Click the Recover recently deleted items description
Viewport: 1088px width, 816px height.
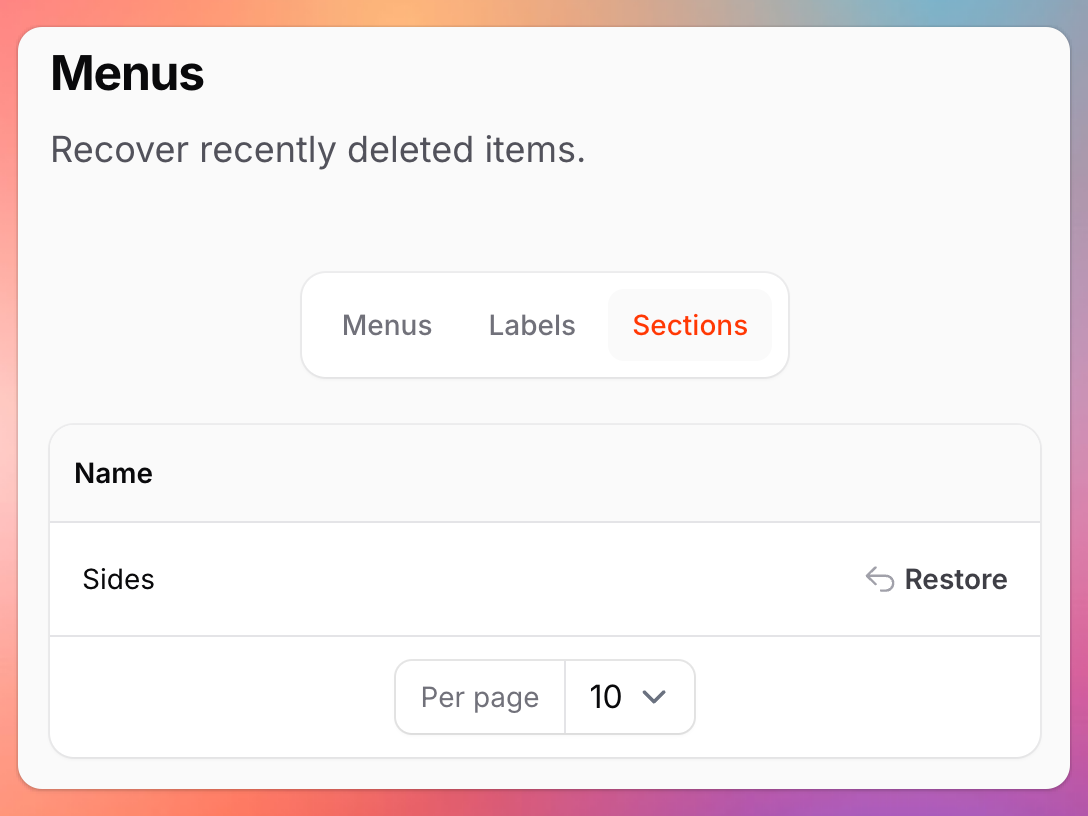coord(318,149)
